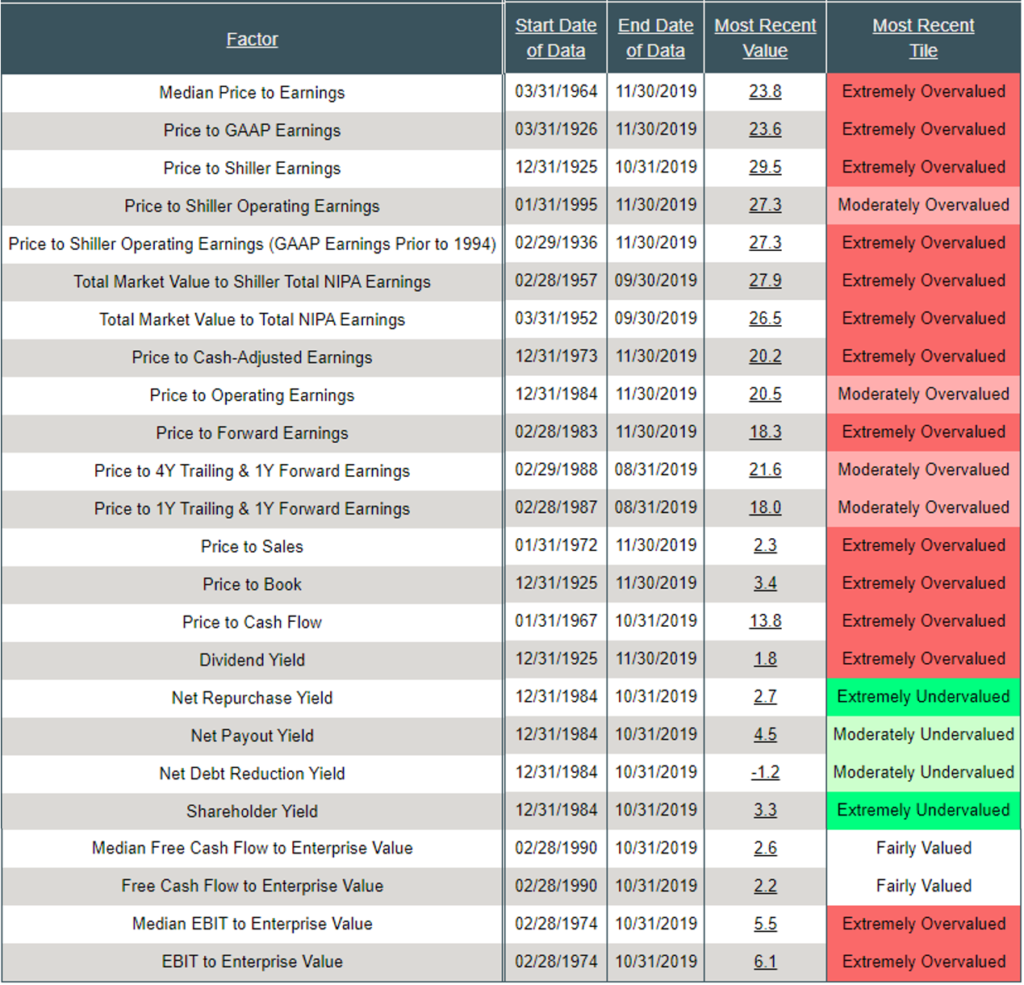This screenshot has width=1024, height=985.
Task: Click the 01/31/1995 start date cell
Action: coord(556,205)
